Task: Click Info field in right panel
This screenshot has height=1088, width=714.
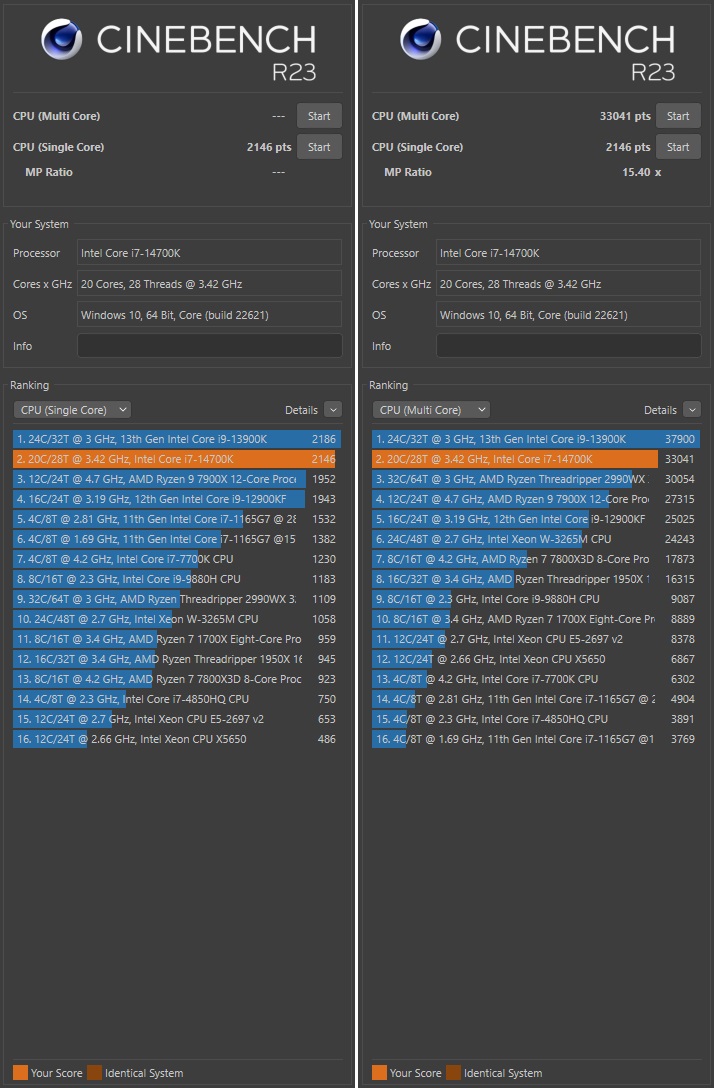Action: [x=568, y=346]
